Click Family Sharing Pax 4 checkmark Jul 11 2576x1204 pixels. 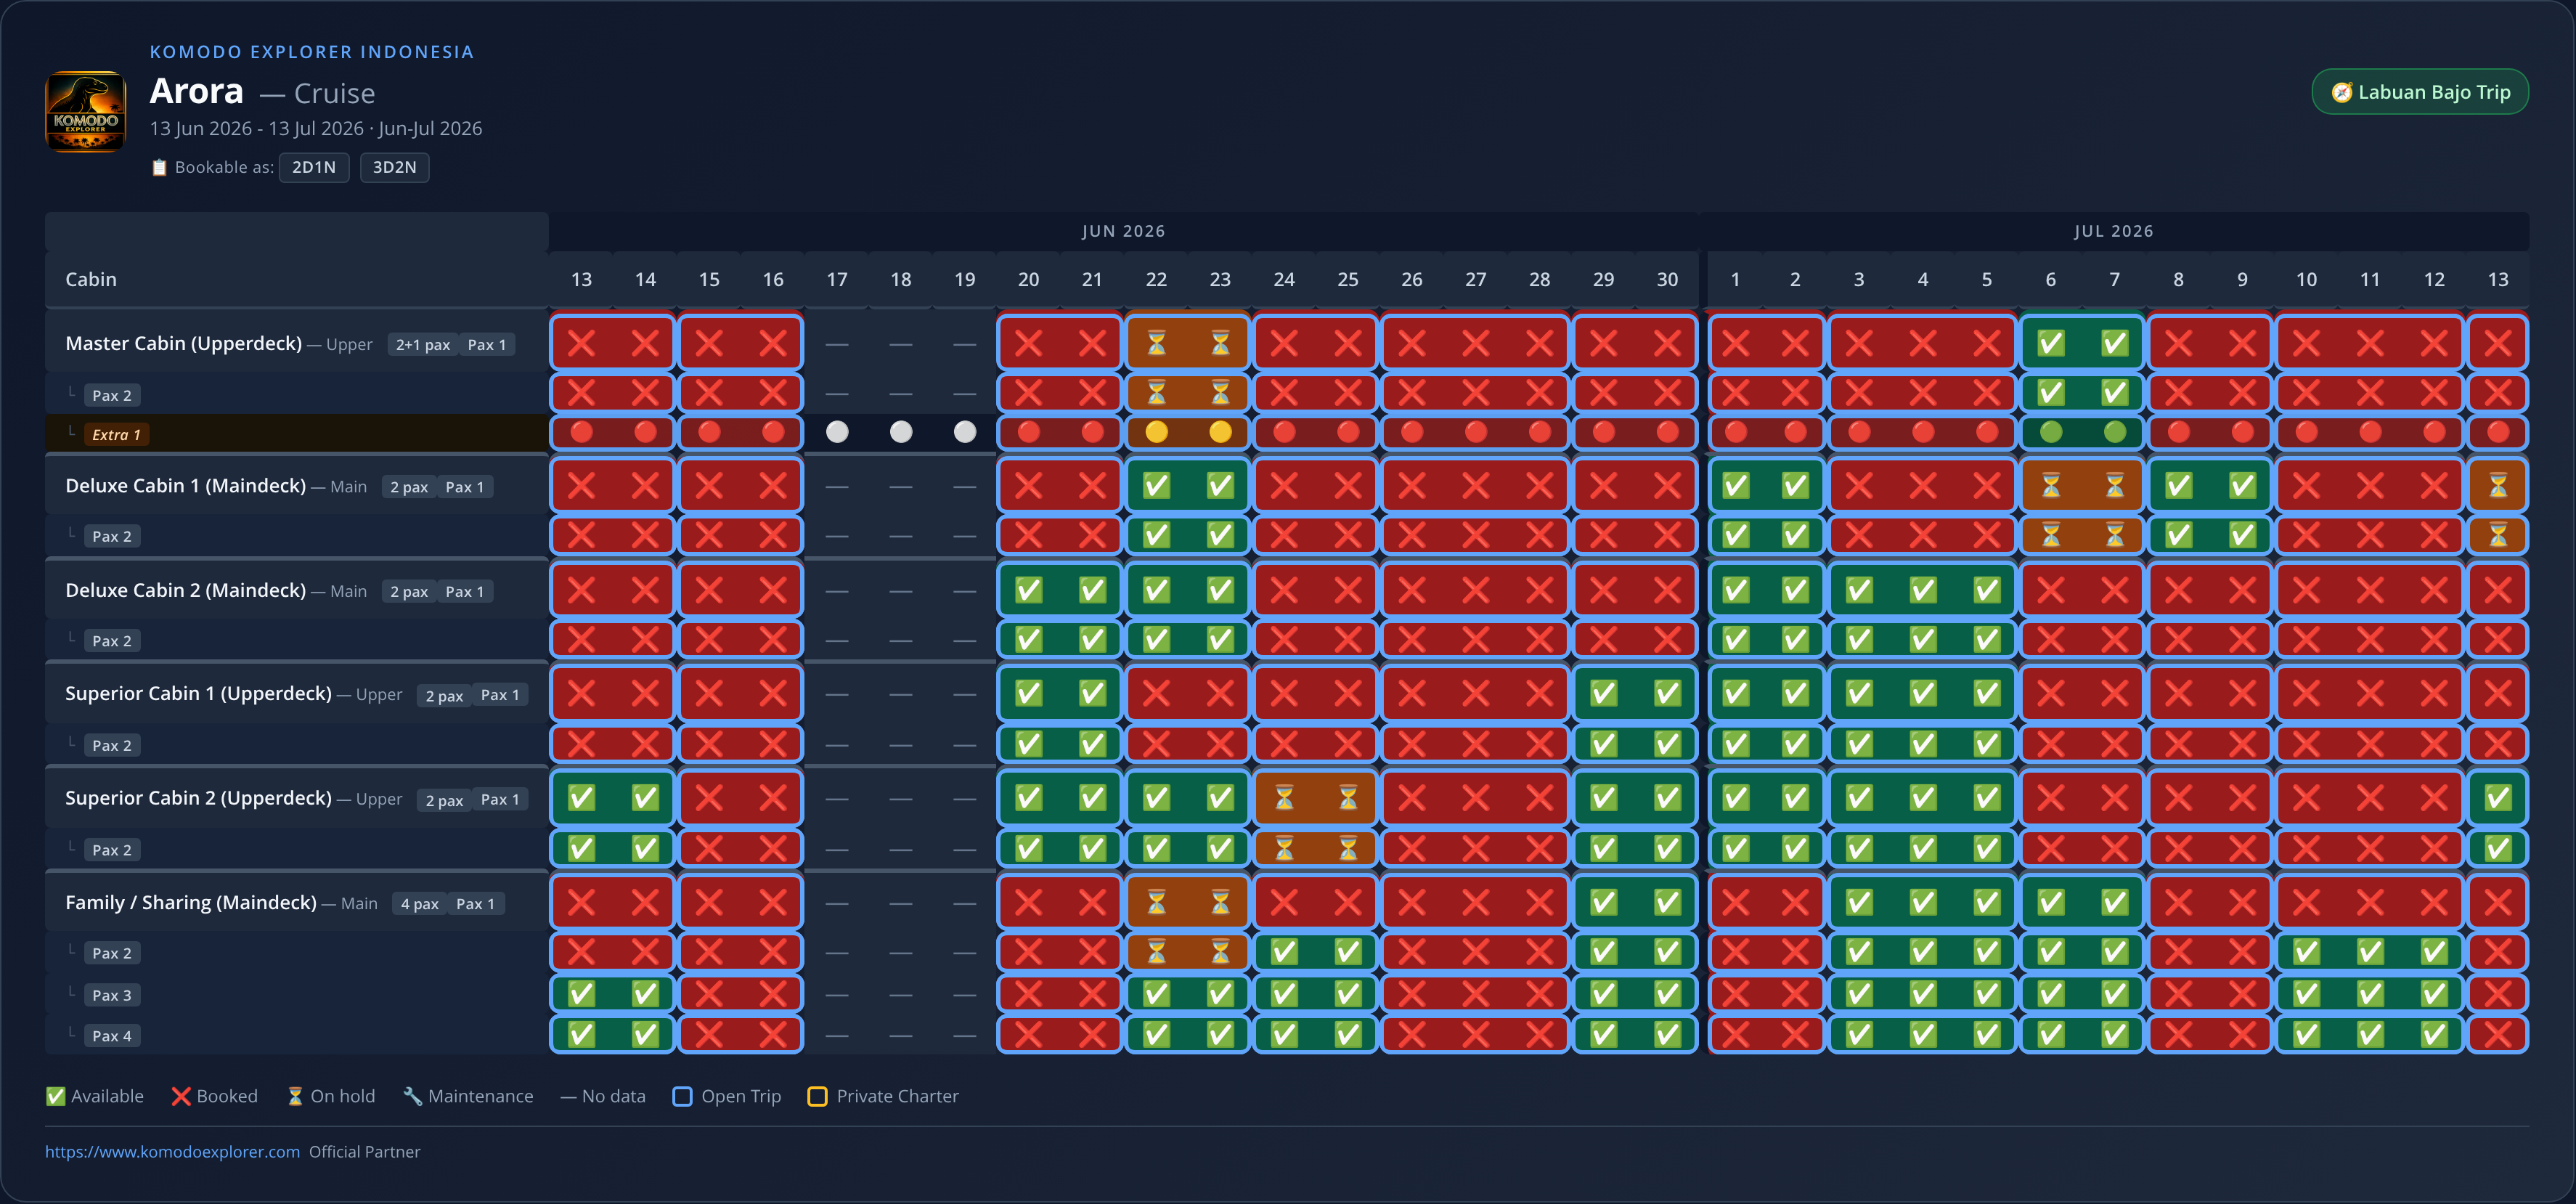2370,1034
